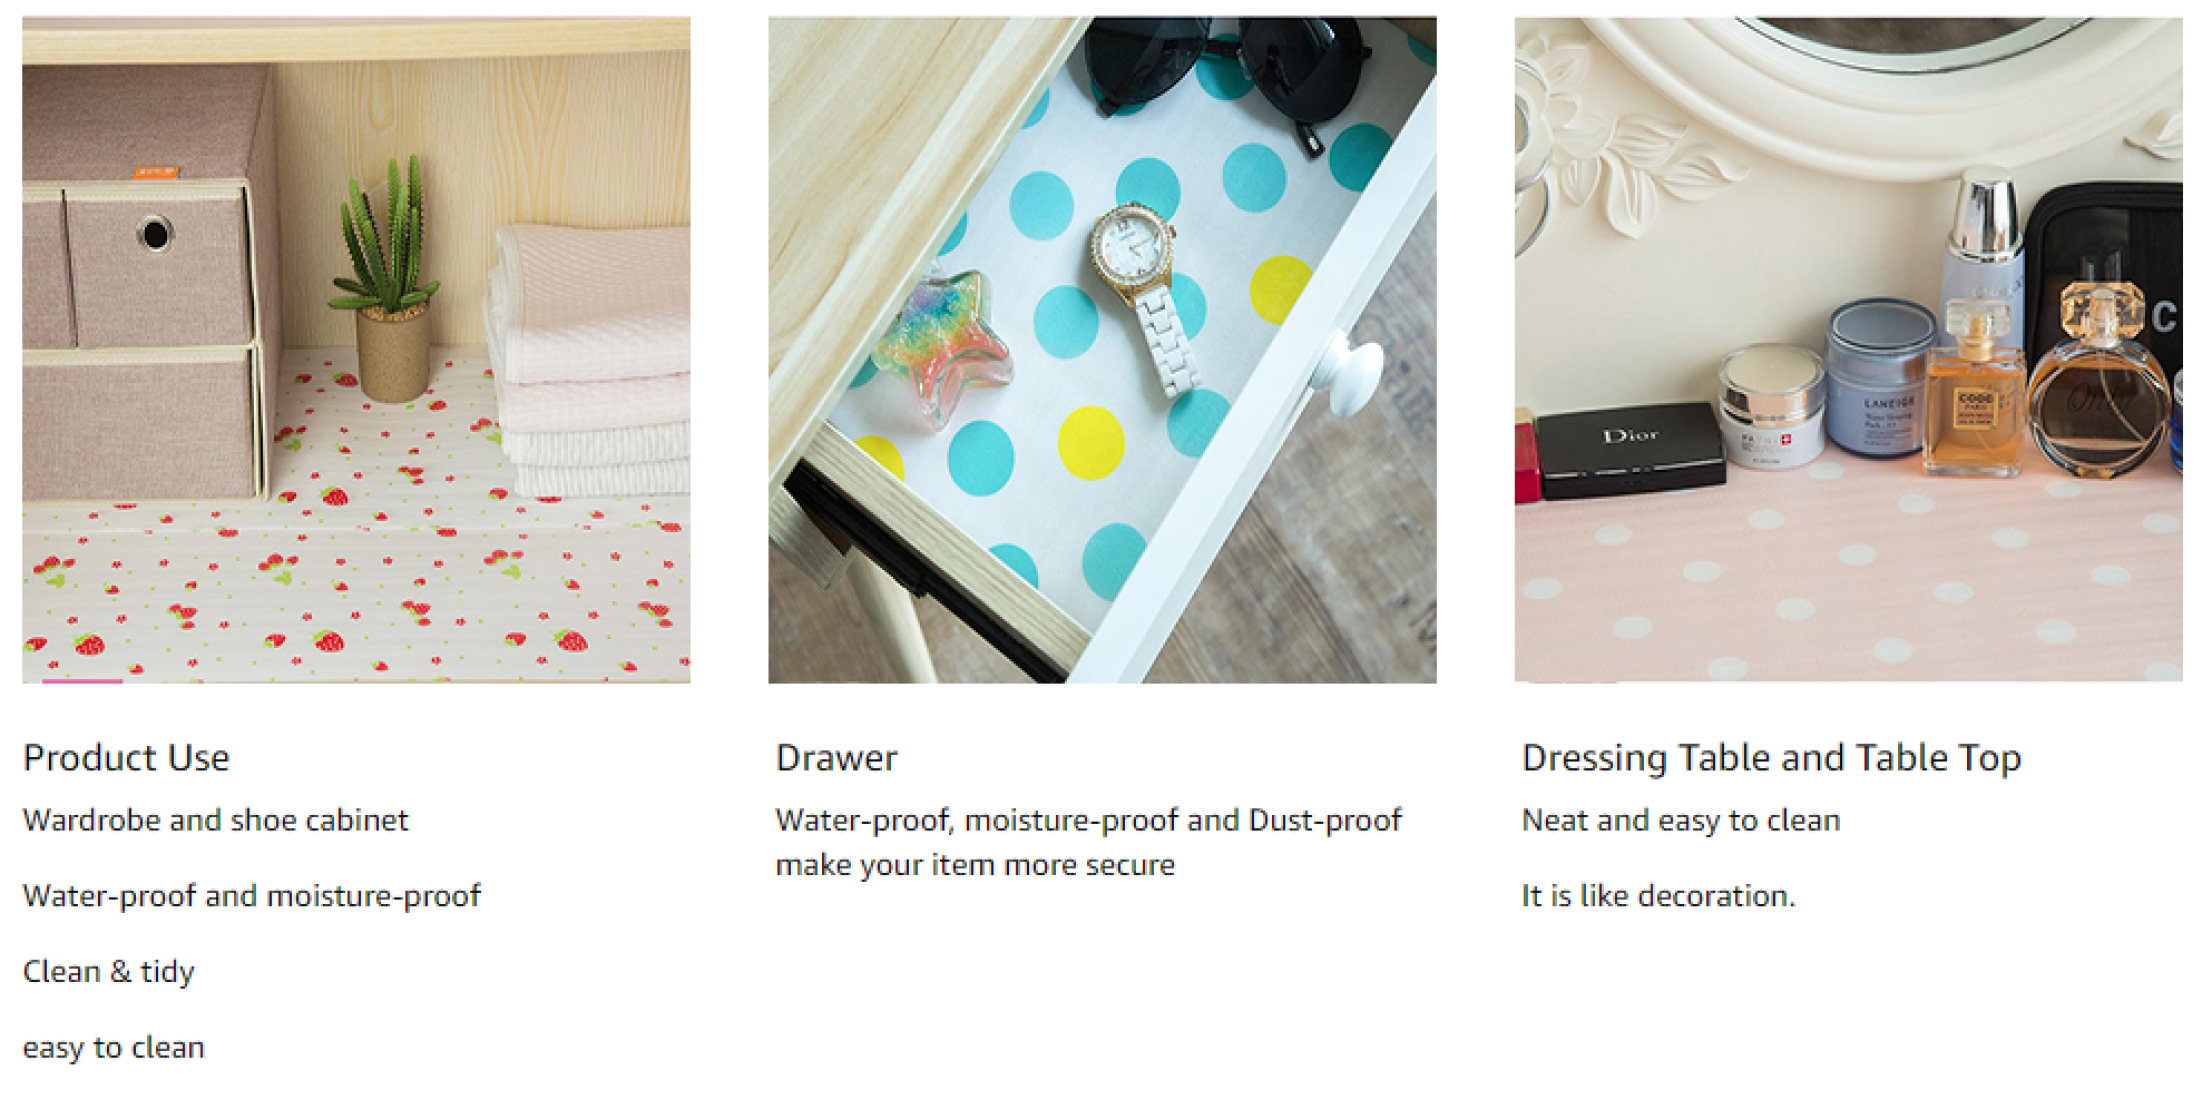The width and height of the screenshot is (2212, 1100).
Task: Click the Wardrobe and shoe cabinet text
Action: 215,820
